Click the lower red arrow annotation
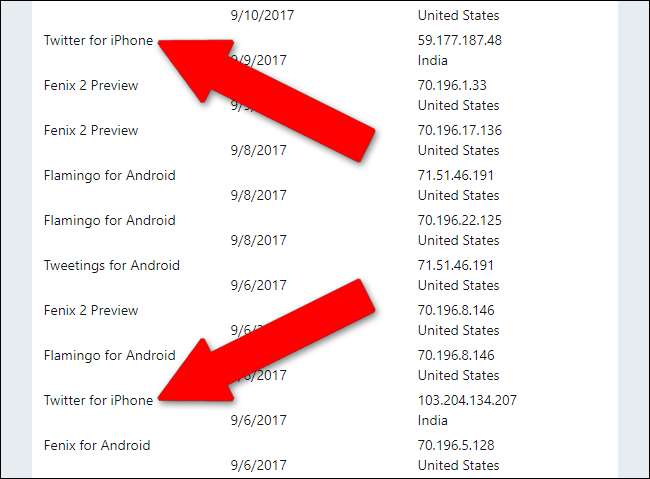The image size is (650, 479). [x=266, y=341]
